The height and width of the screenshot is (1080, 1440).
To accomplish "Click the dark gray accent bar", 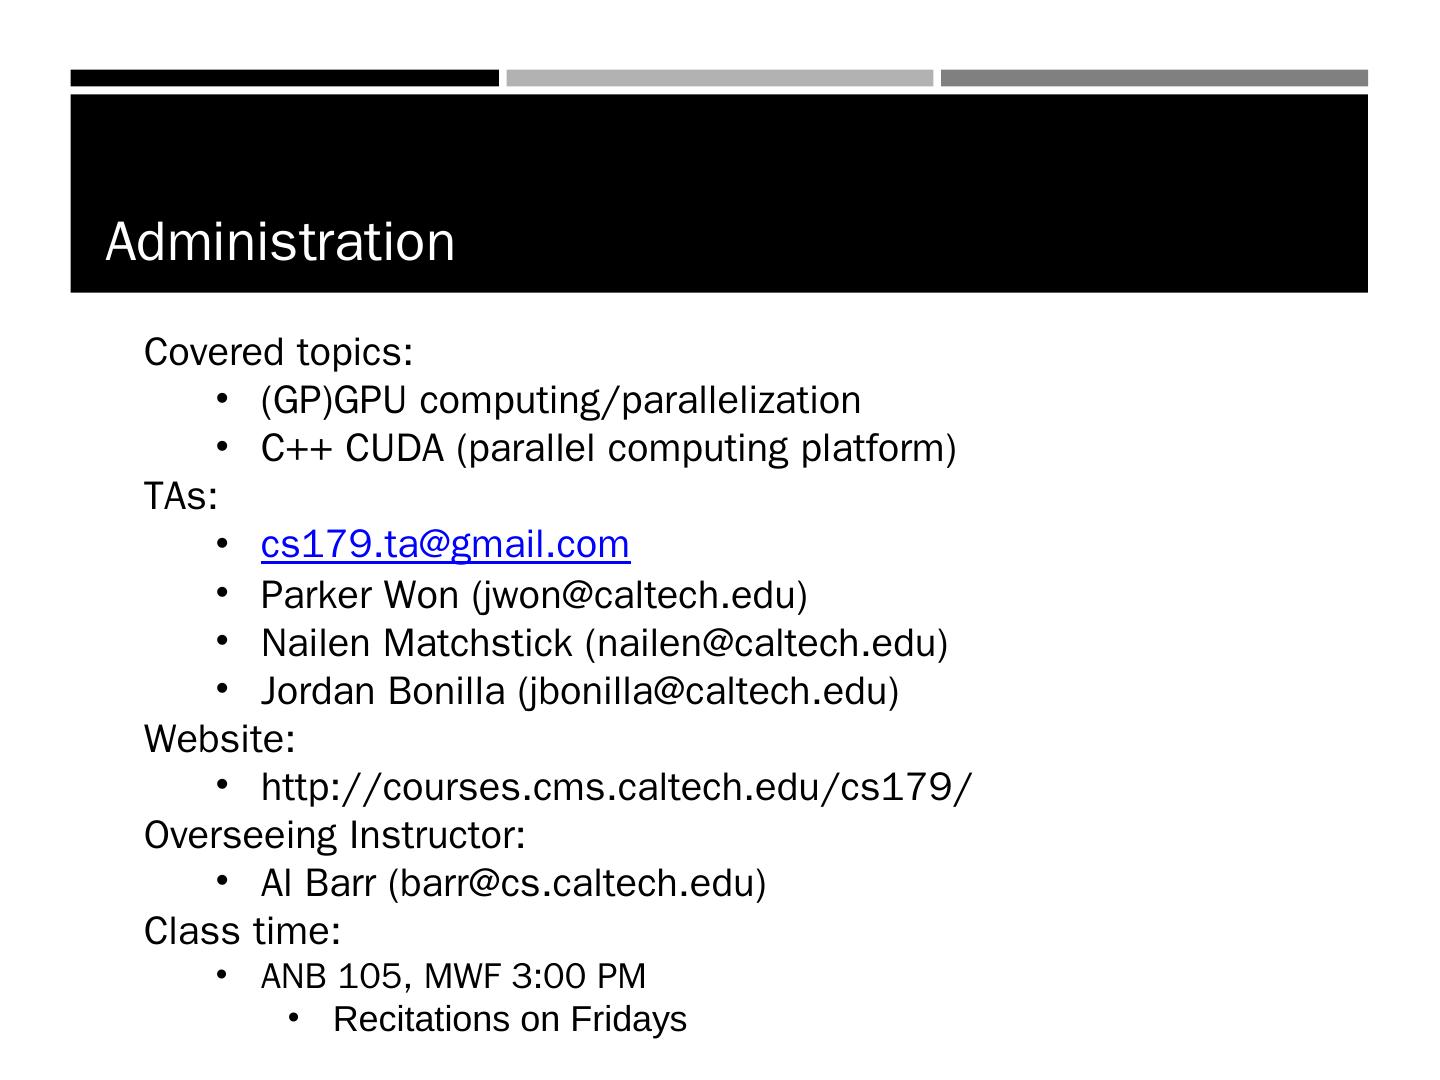I will pos(1154,78).
